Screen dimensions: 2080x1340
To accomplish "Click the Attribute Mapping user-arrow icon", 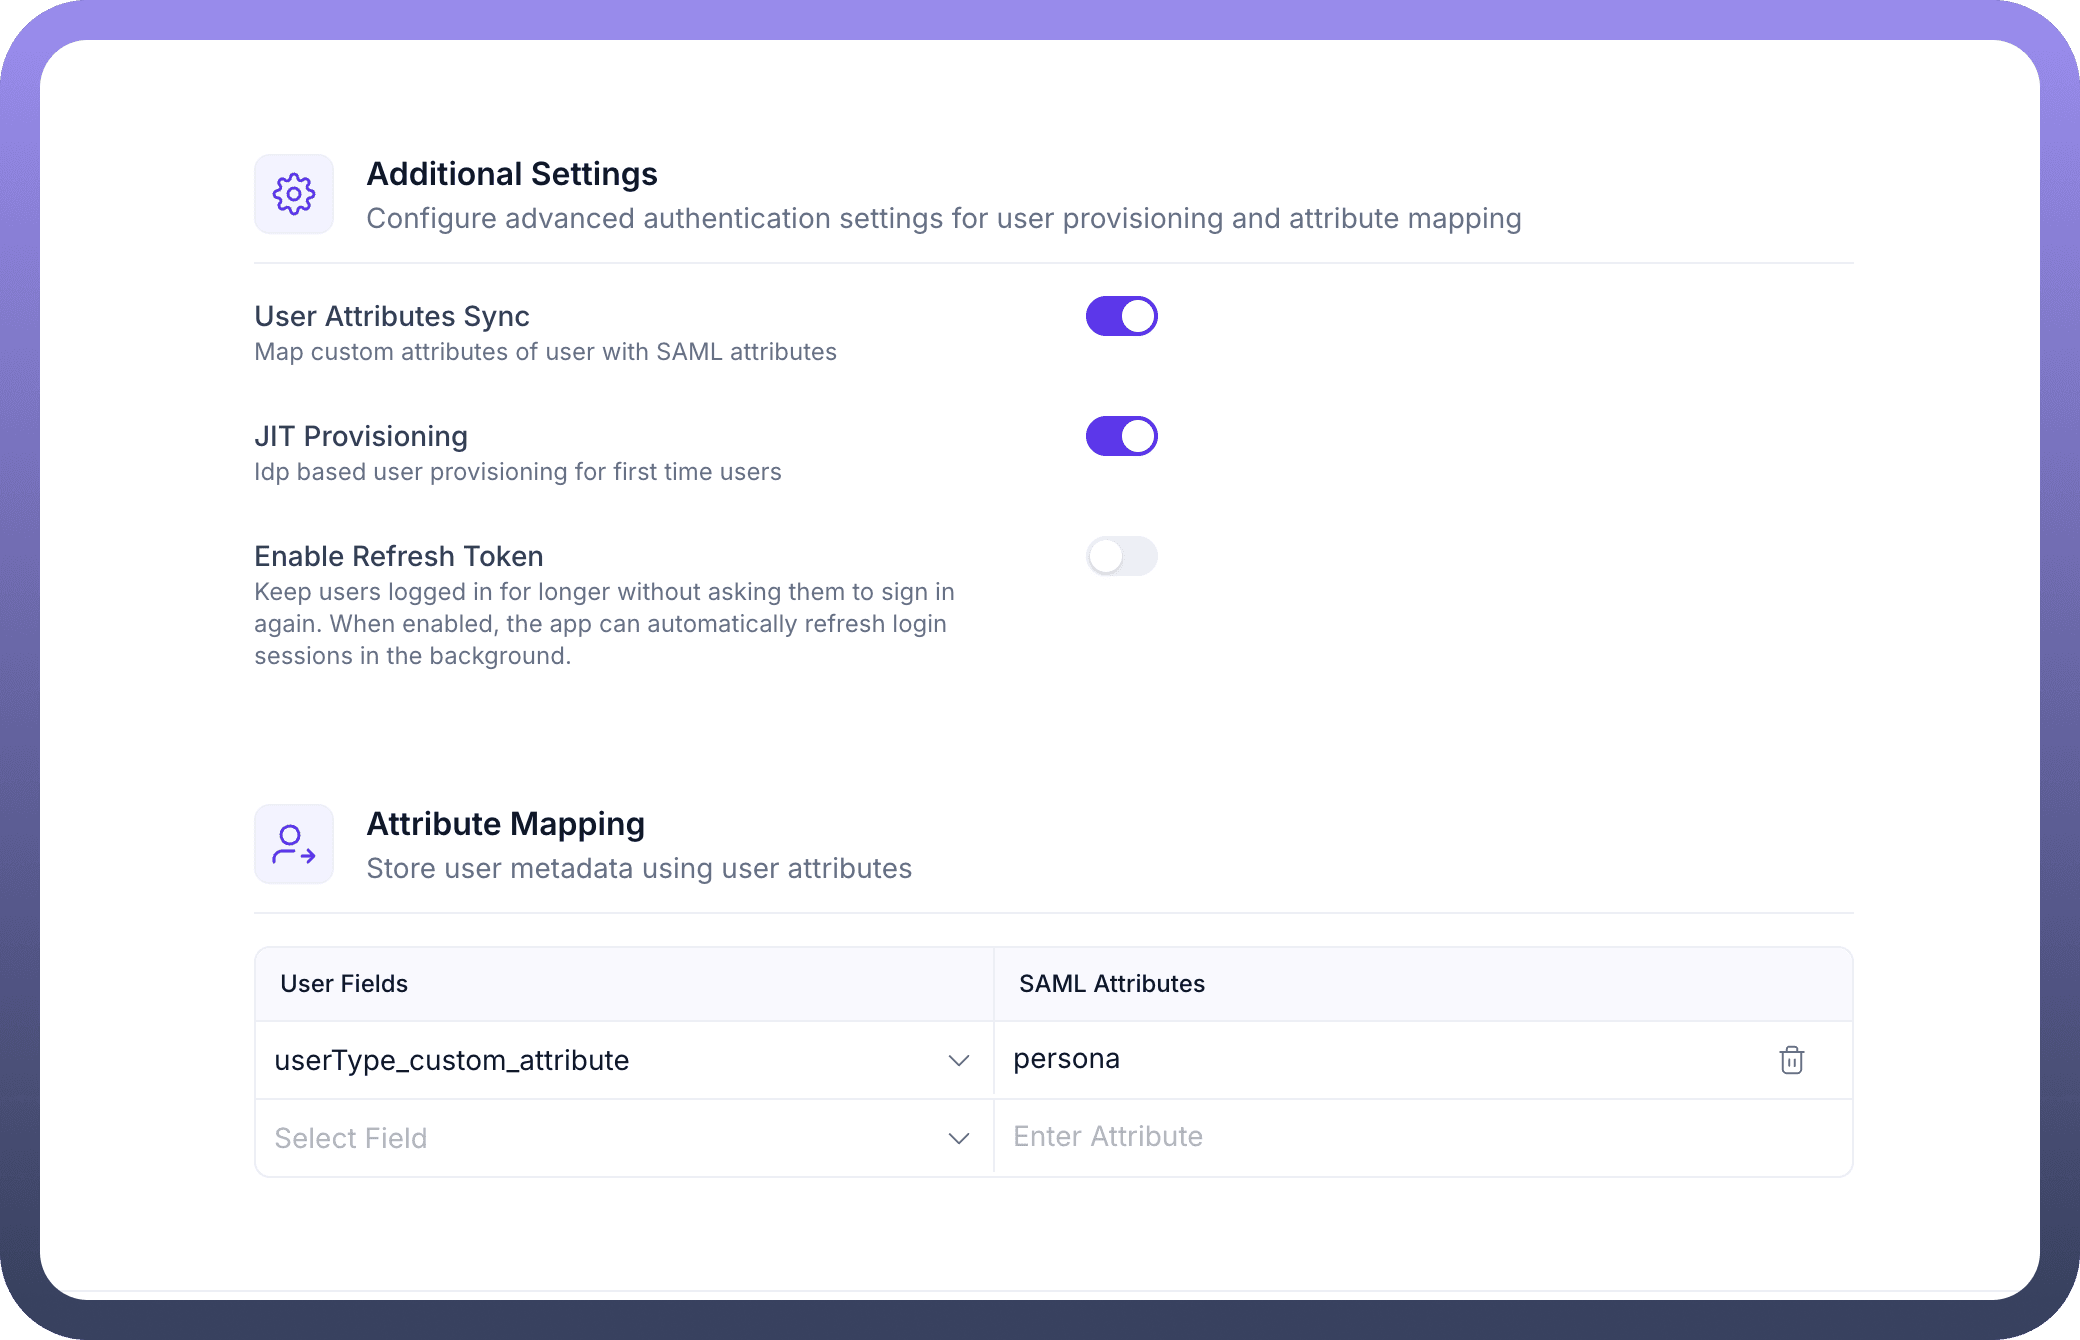I will [294, 844].
